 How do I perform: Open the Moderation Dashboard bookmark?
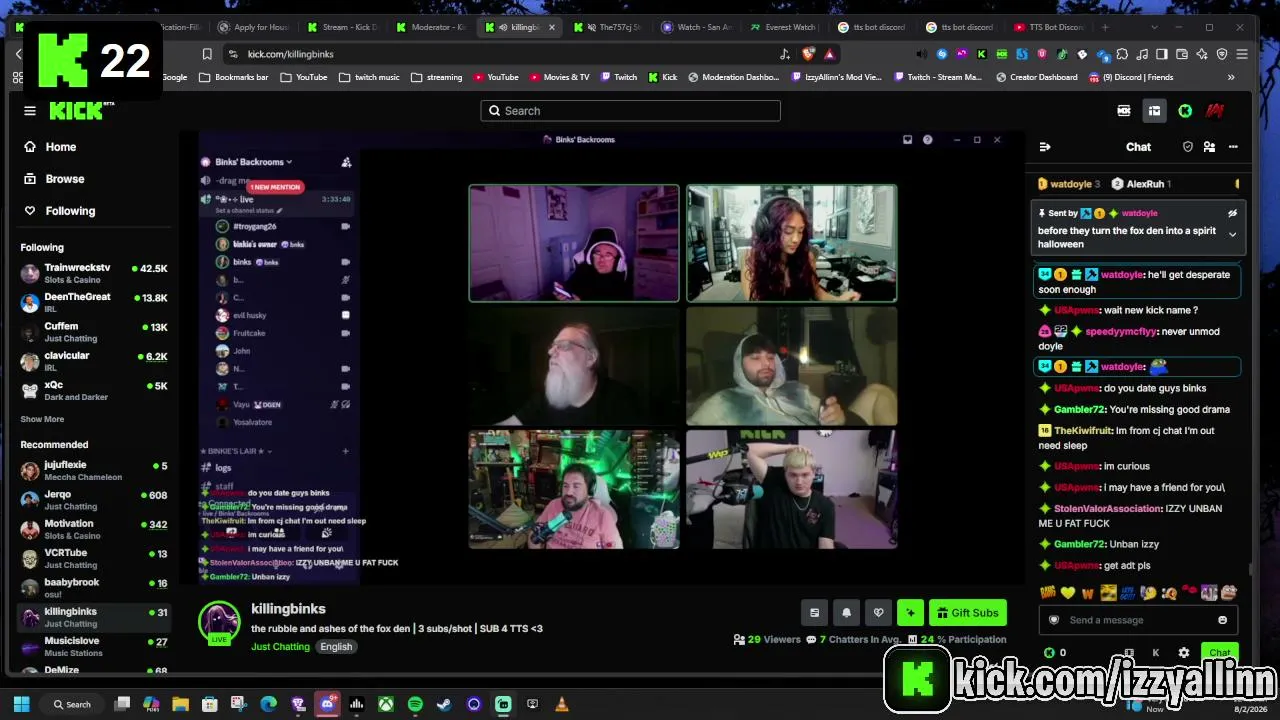tap(732, 77)
